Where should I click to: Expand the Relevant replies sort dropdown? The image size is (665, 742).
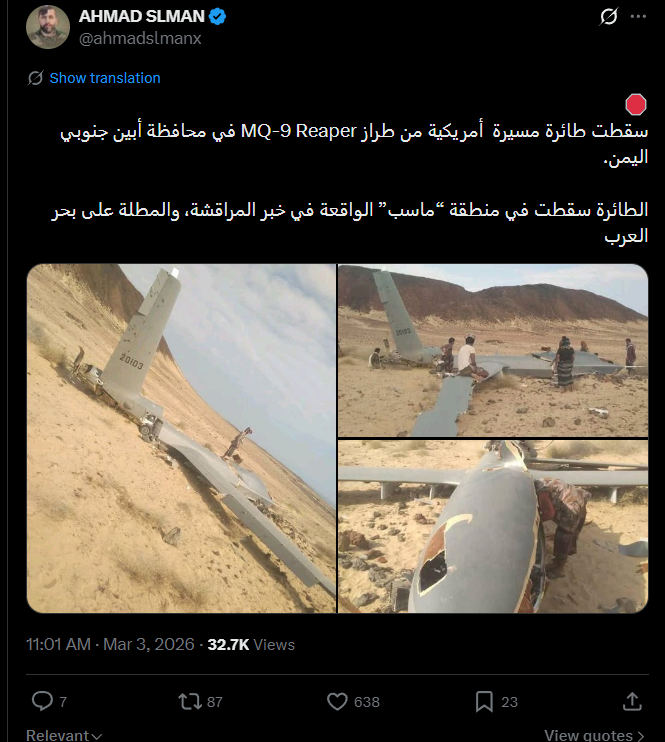[64, 735]
